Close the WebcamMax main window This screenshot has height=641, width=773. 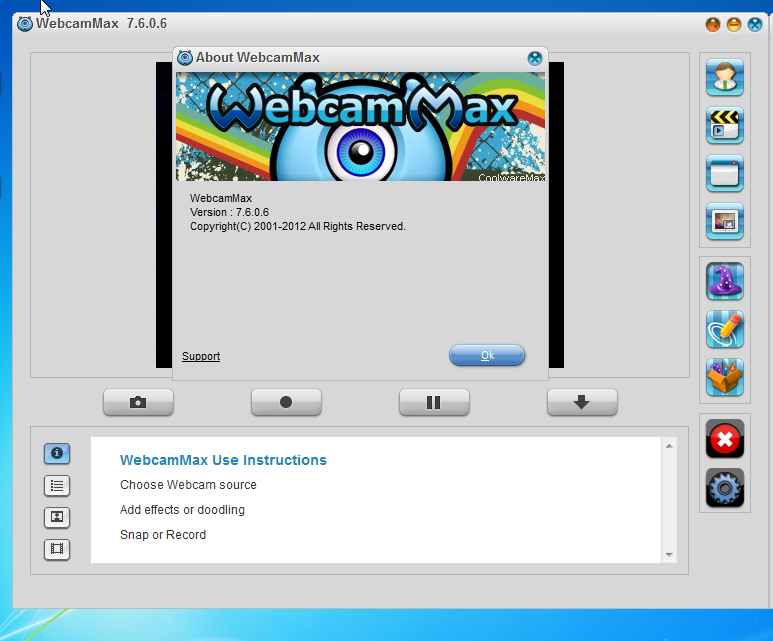pyautogui.click(x=755, y=24)
